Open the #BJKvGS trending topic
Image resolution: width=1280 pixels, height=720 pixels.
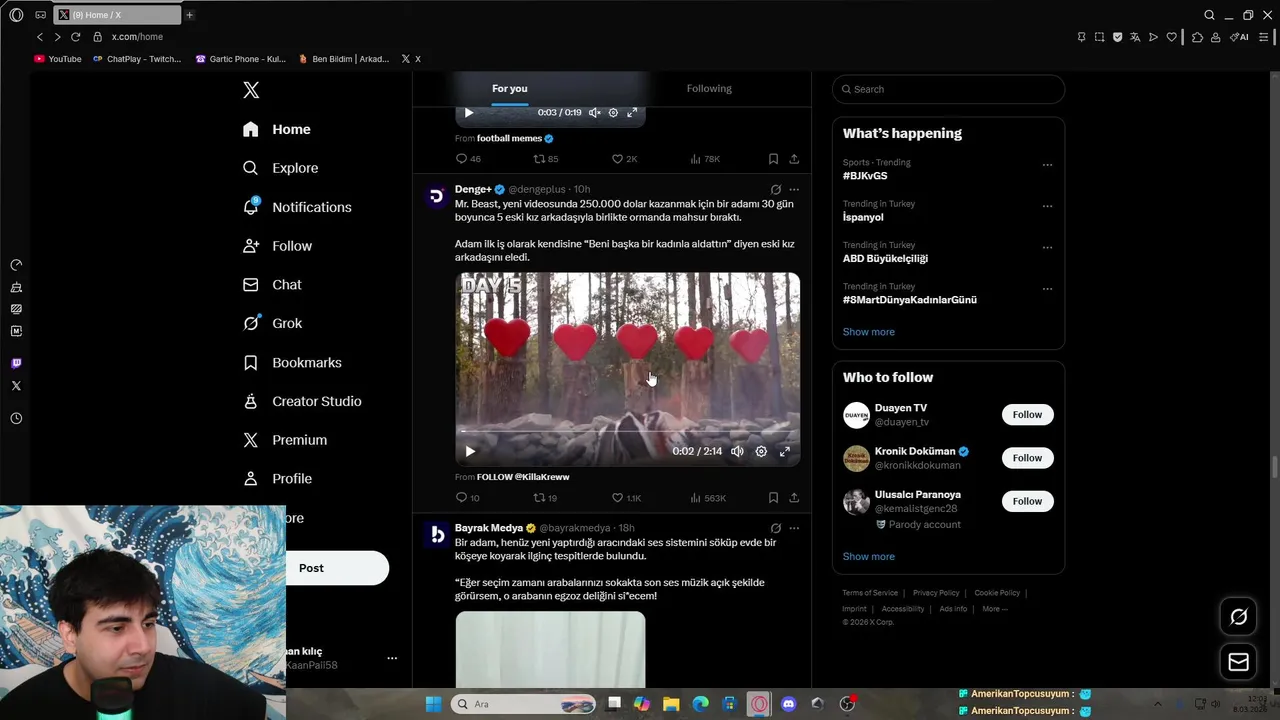click(865, 176)
